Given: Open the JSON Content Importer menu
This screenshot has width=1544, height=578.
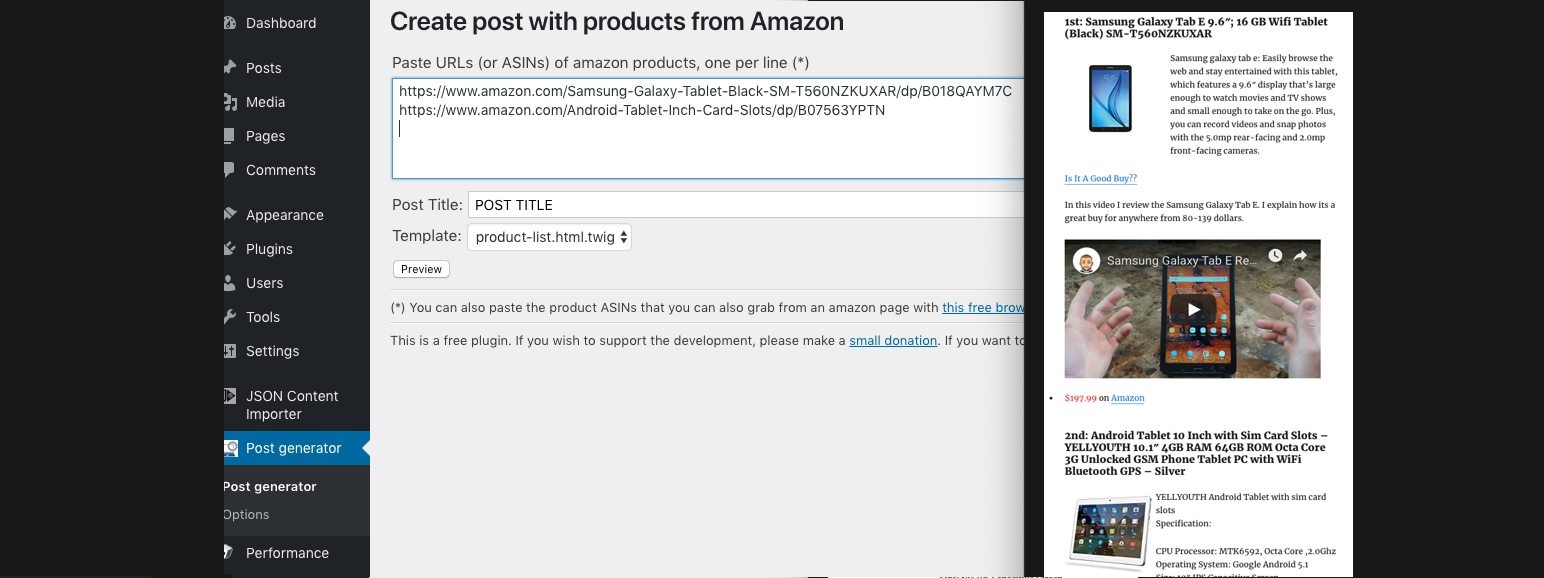Looking at the screenshot, I should (x=292, y=405).
